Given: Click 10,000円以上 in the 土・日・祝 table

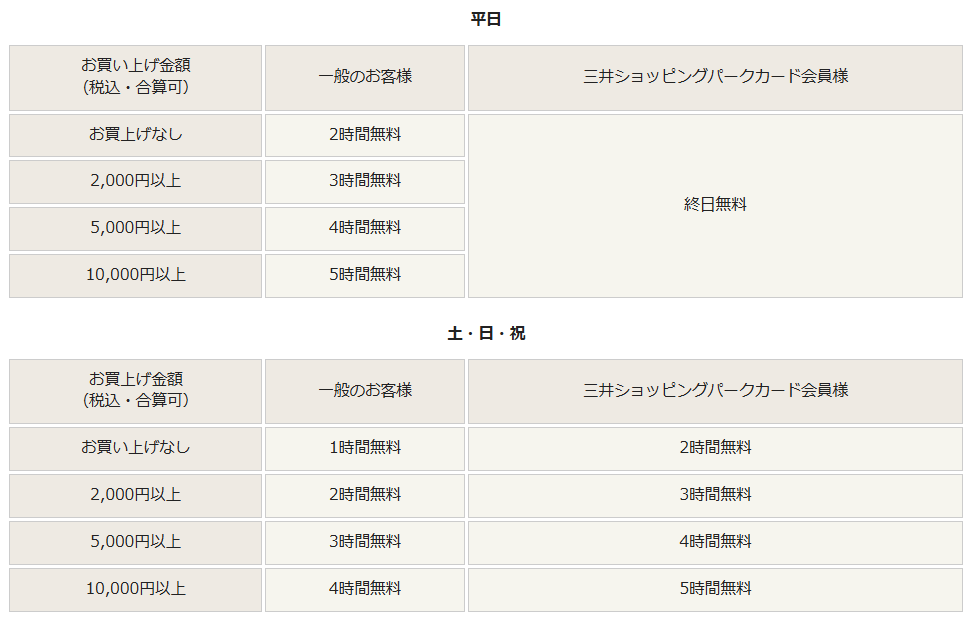Looking at the screenshot, I should coord(136,589).
